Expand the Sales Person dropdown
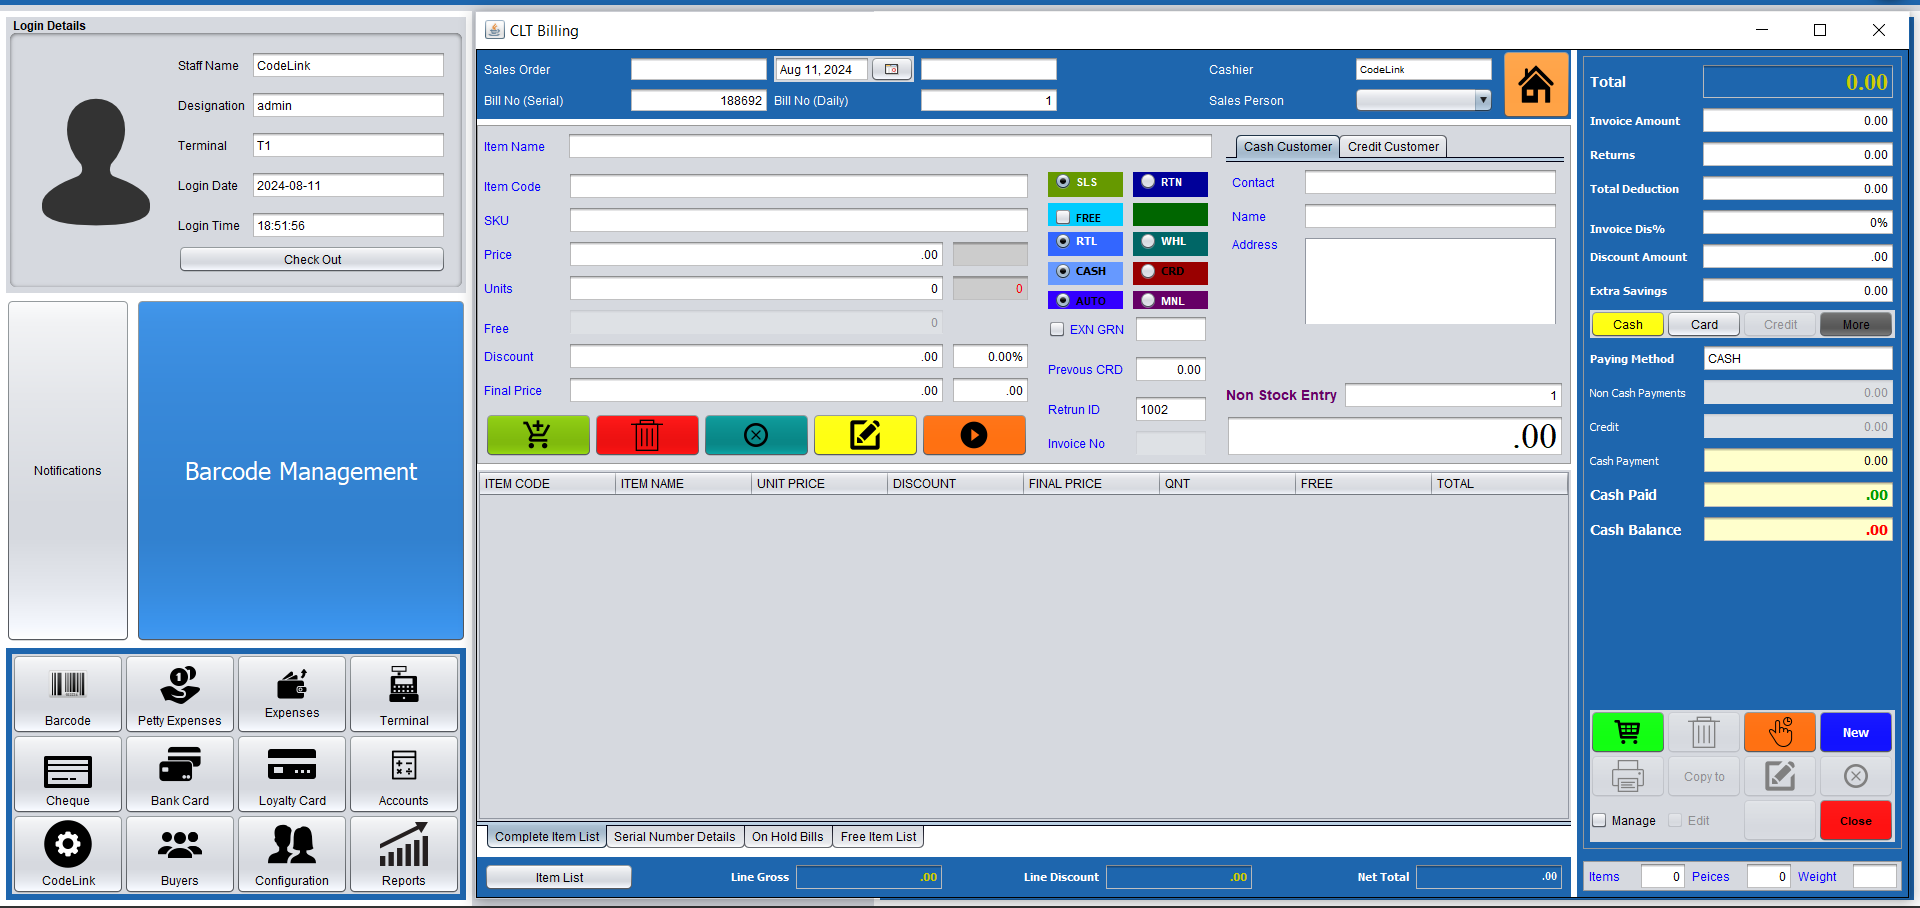 (1483, 100)
